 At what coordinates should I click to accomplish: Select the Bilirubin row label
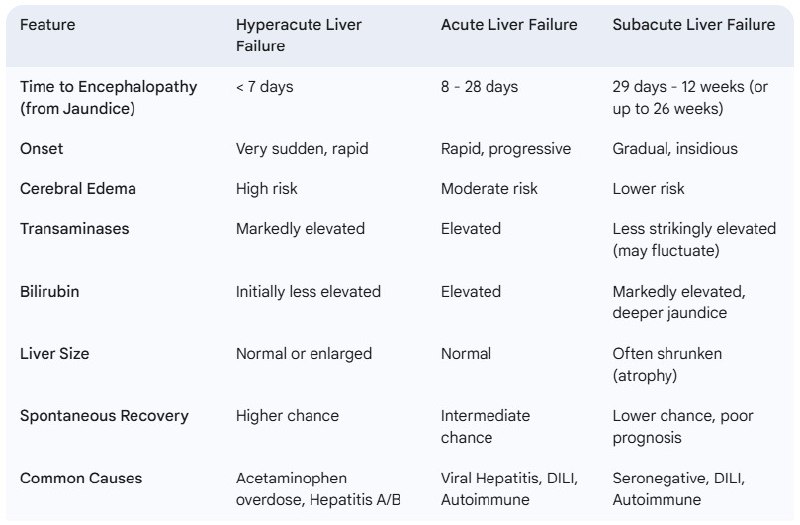[49, 291]
